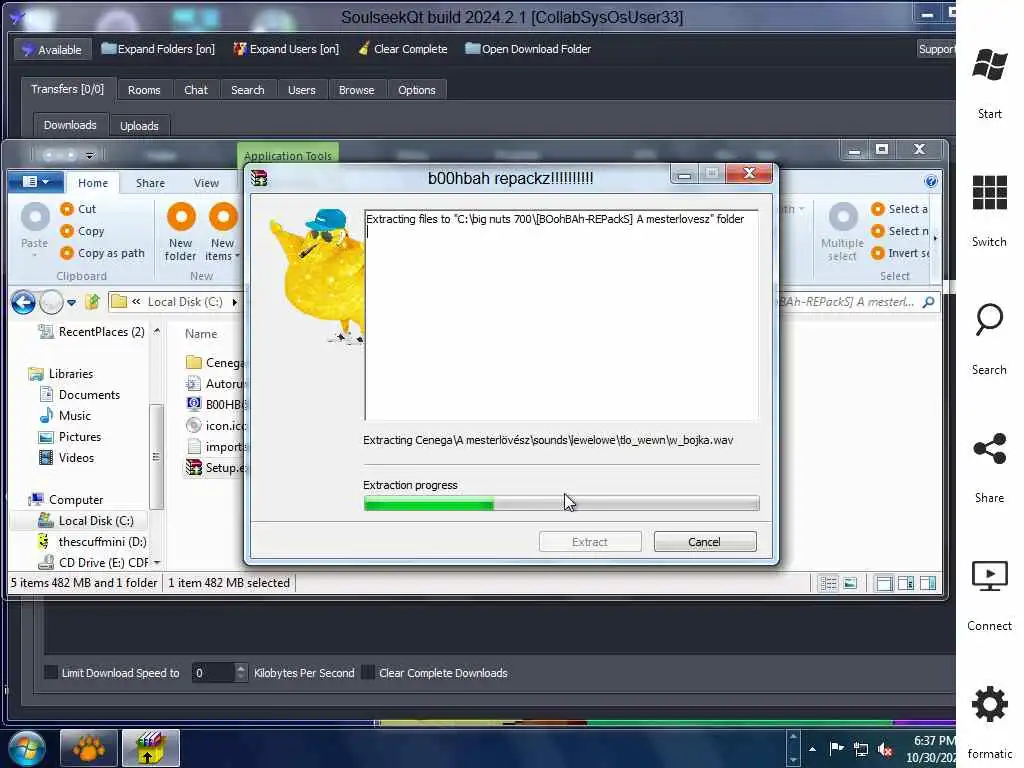Open Explorer file menu dropdown
Image resolution: width=1024 pixels, height=768 pixels.
[36, 182]
